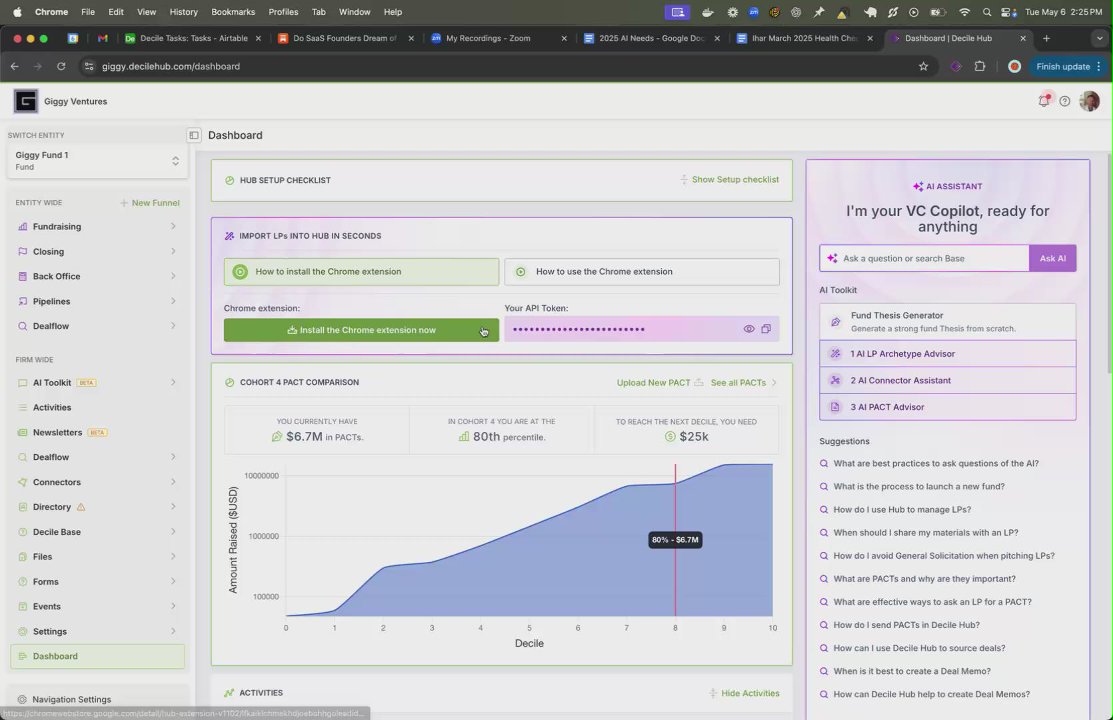Click the red 80% marker on chart
The image size is (1113, 720).
[675, 540]
